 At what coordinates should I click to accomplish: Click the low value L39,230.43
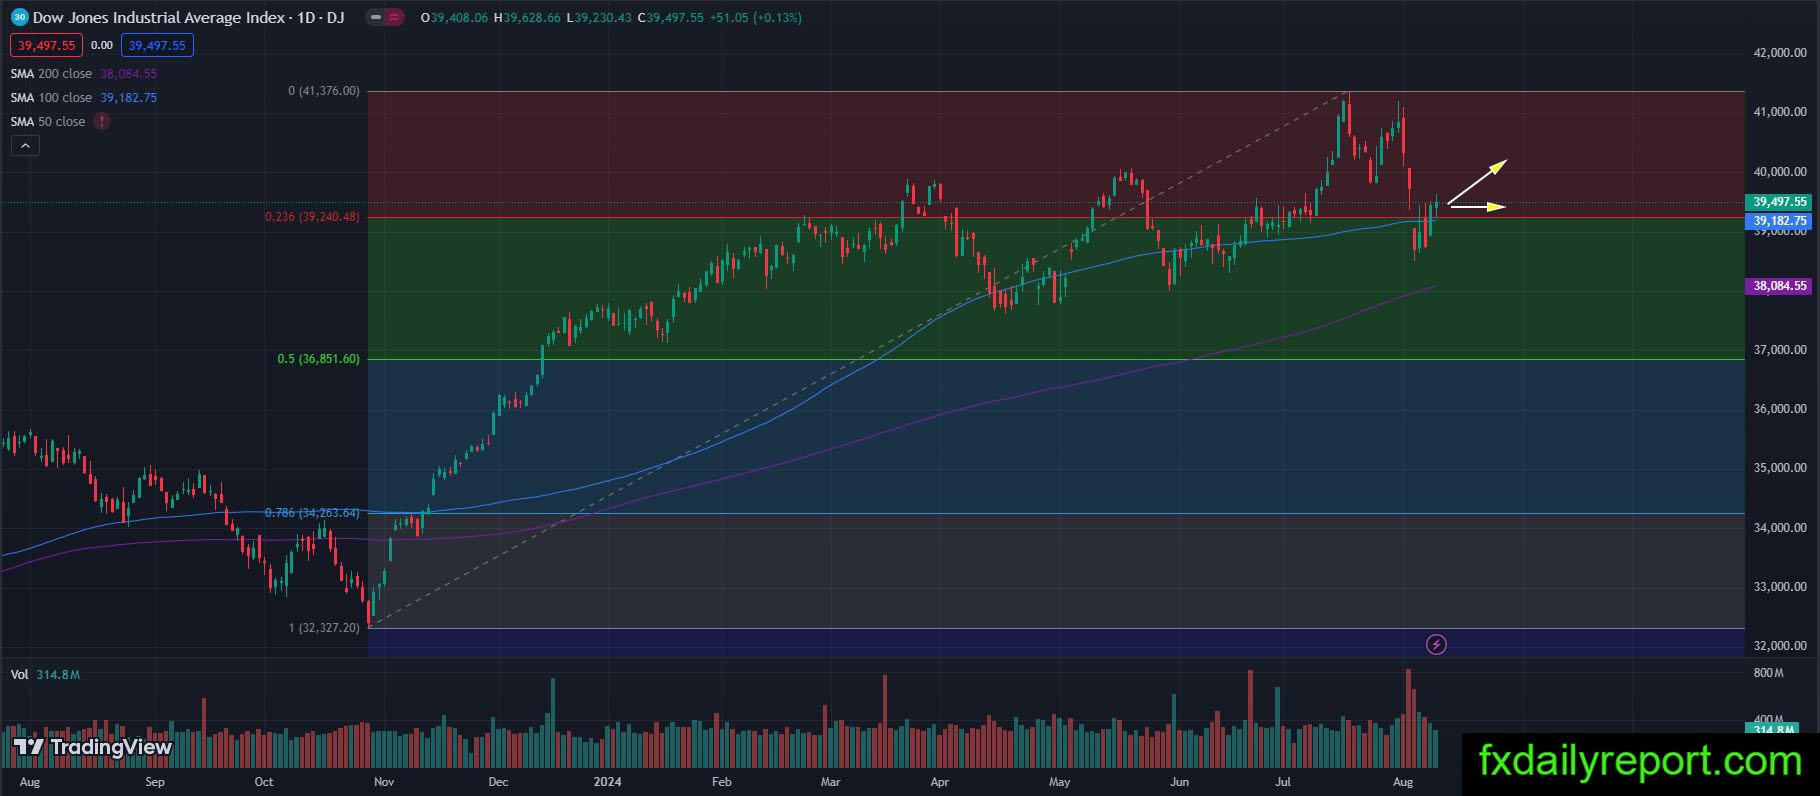pyautogui.click(x=599, y=18)
